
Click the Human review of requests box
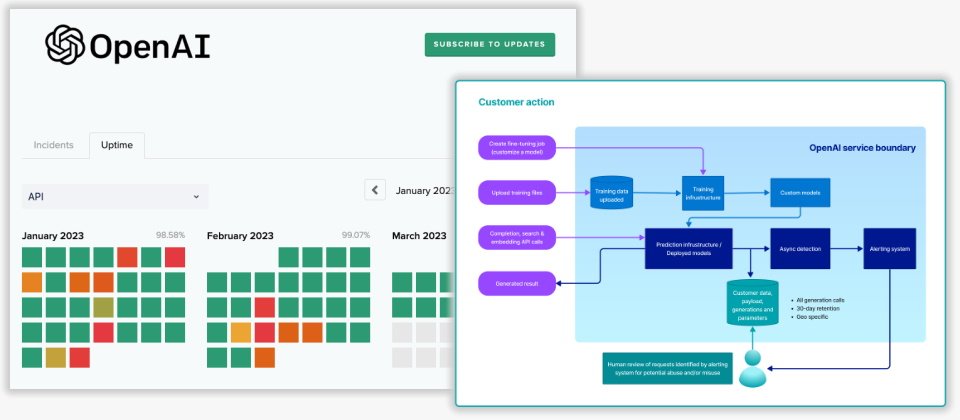[667, 368]
